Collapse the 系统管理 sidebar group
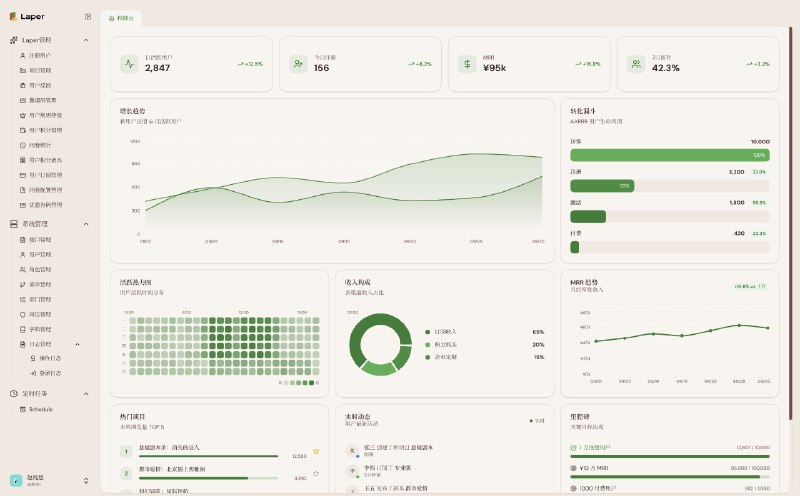800x496 pixels. (86, 224)
